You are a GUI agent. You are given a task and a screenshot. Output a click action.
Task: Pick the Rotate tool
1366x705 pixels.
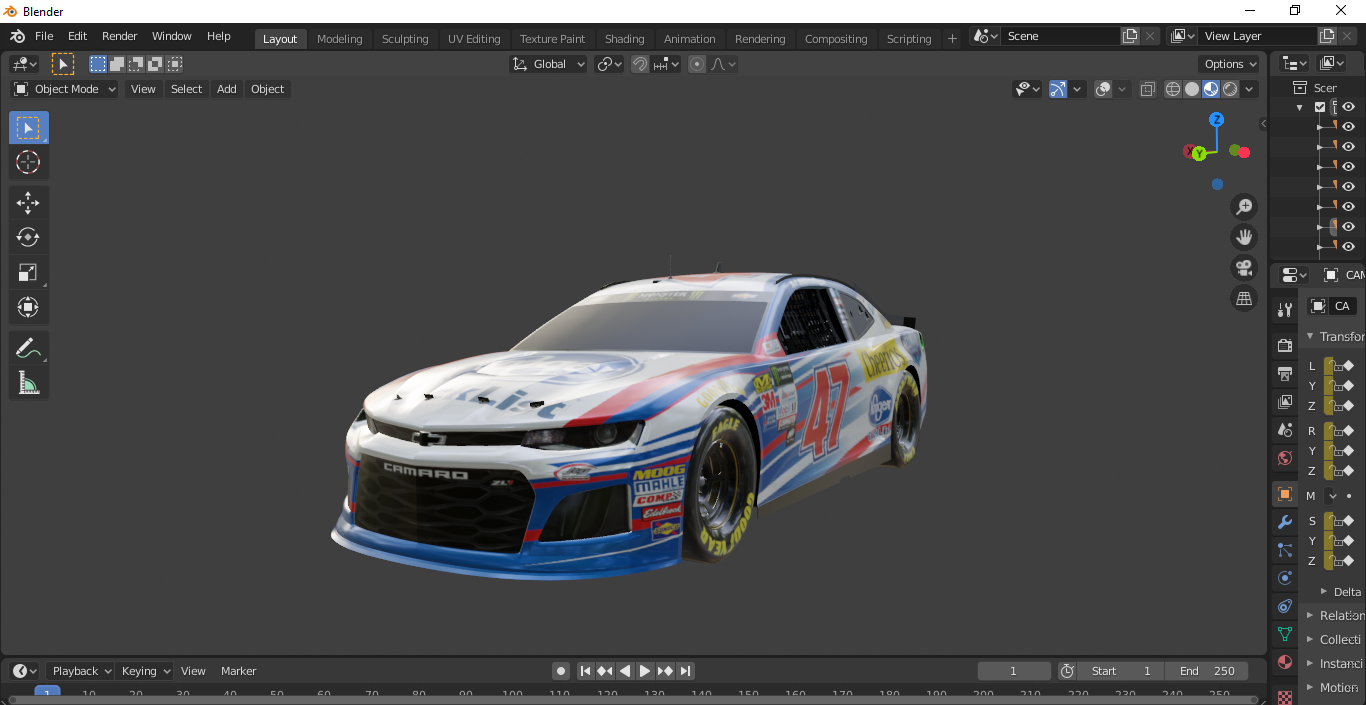[x=28, y=237]
